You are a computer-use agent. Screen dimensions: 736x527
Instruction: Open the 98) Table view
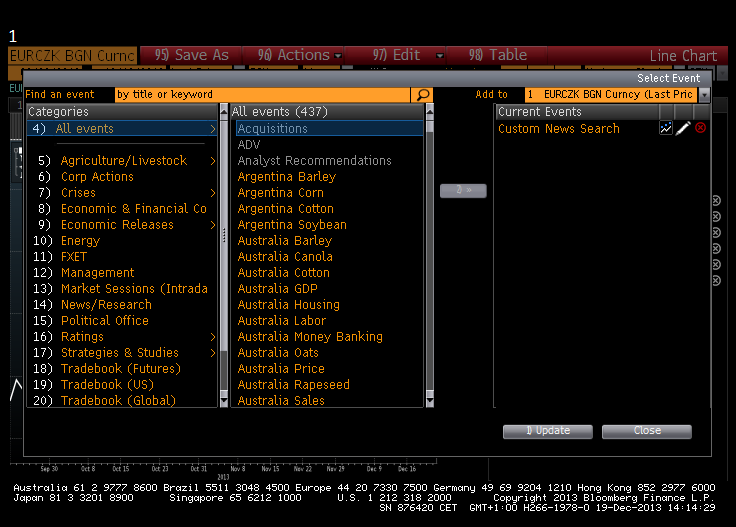pyautogui.click(x=498, y=55)
